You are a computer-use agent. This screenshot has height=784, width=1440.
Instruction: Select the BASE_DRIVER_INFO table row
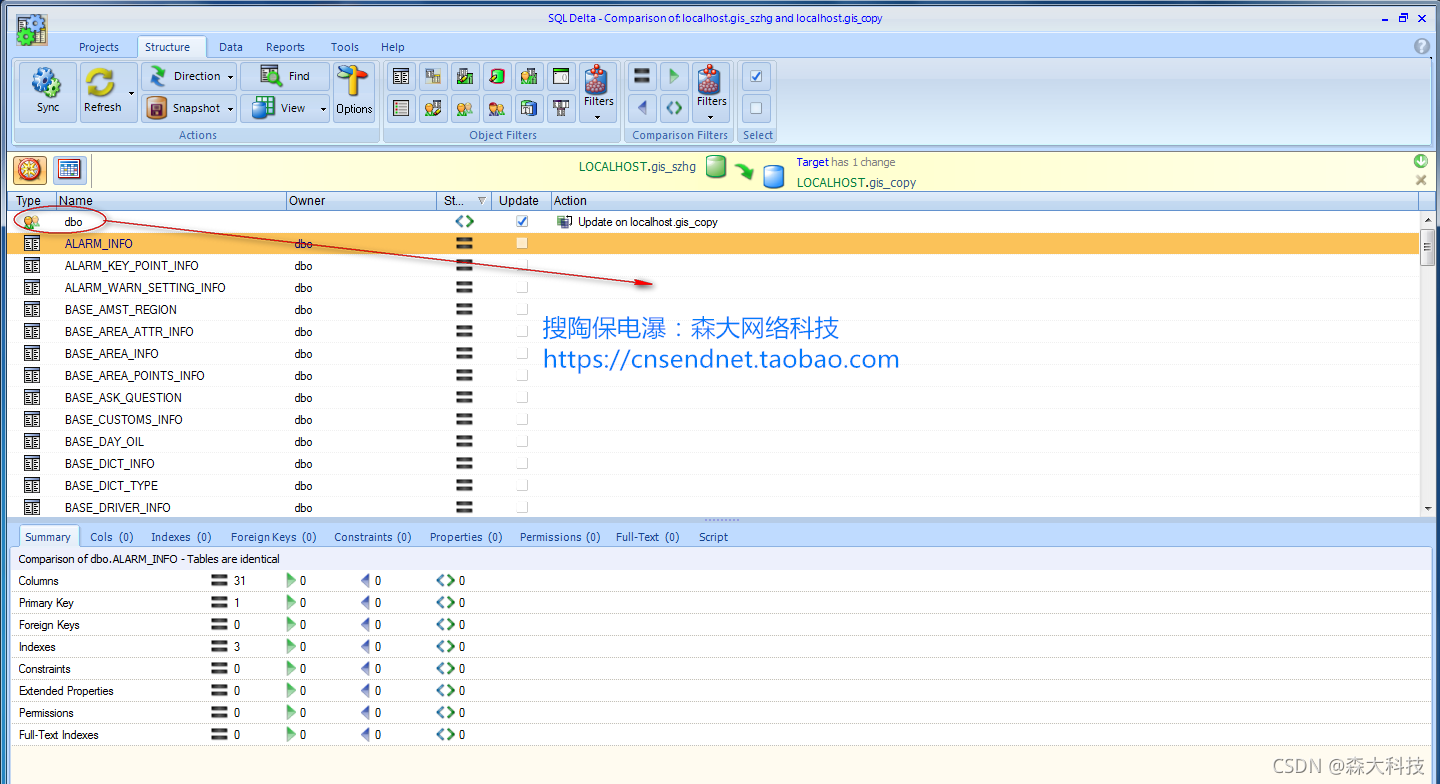pos(714,507)
